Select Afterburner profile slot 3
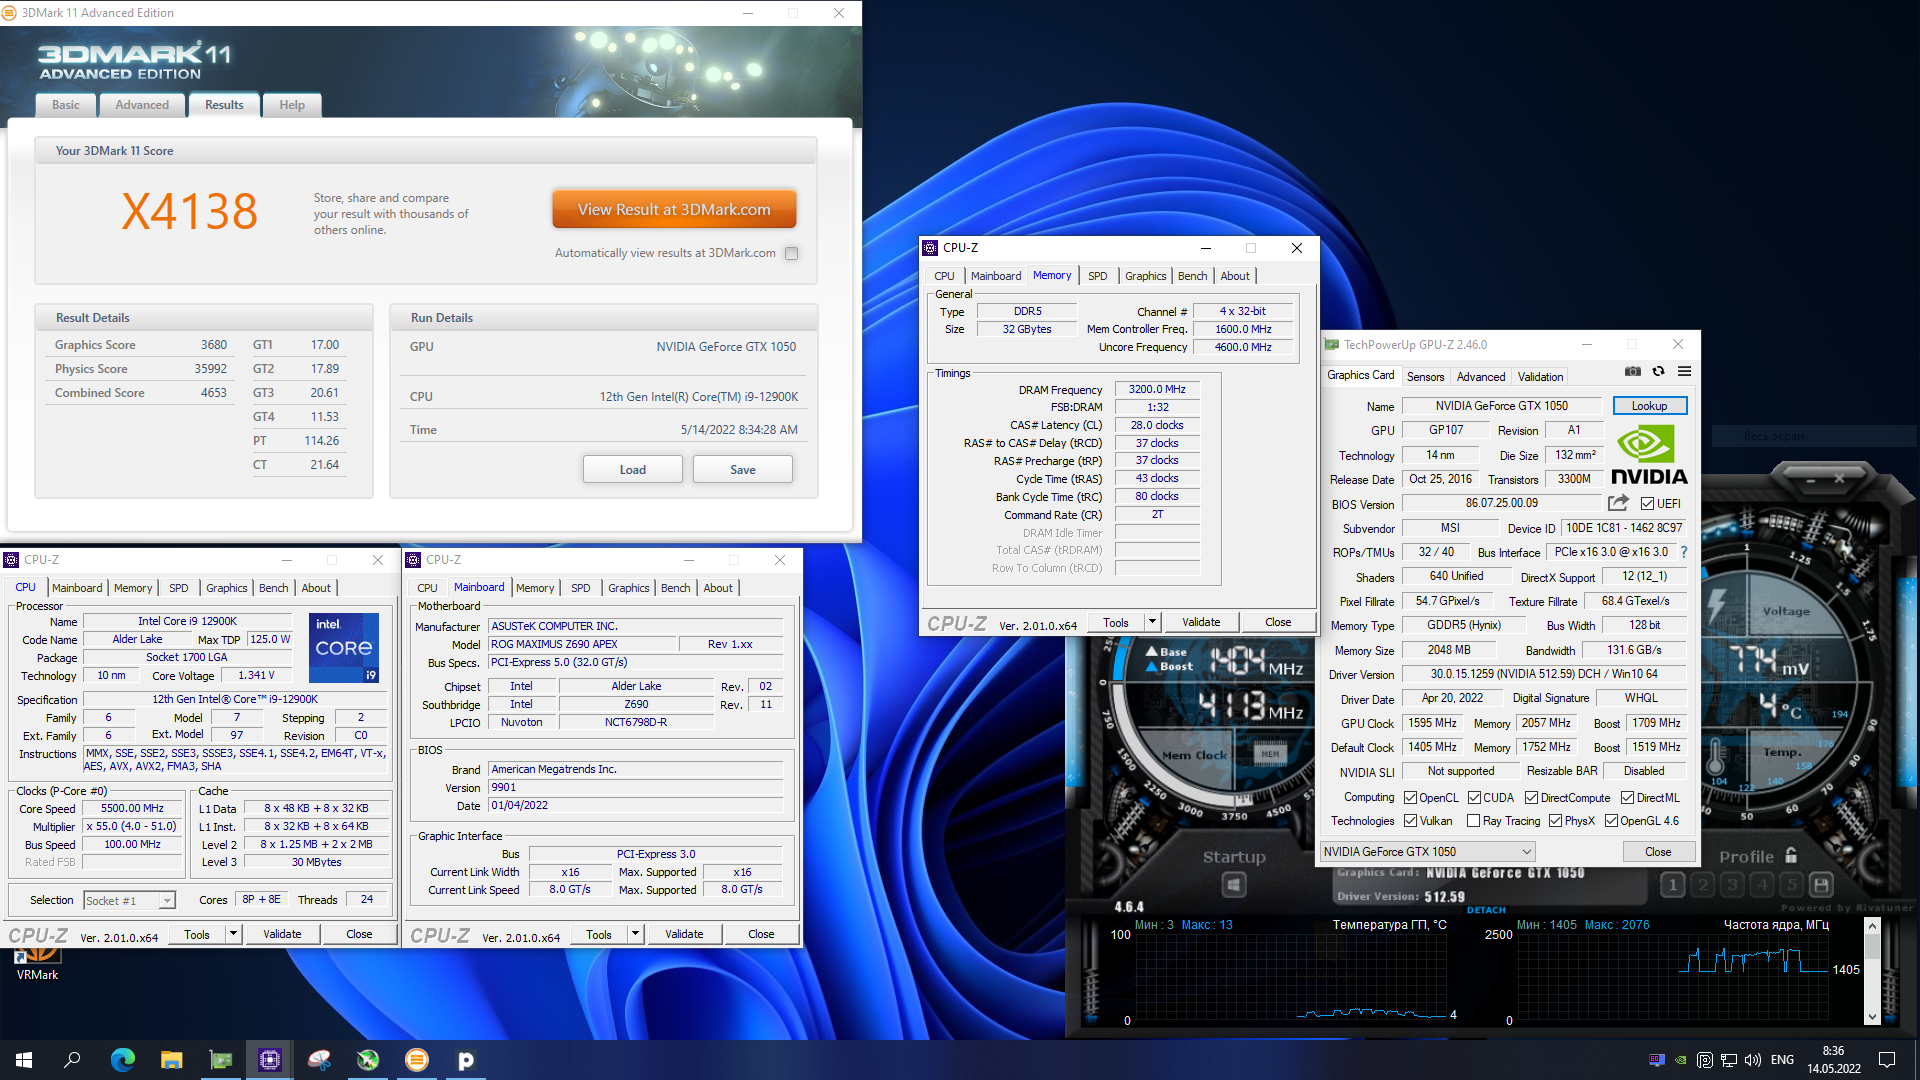The height and width of the screenshot is (1080, 1920). coord(1733,885)
